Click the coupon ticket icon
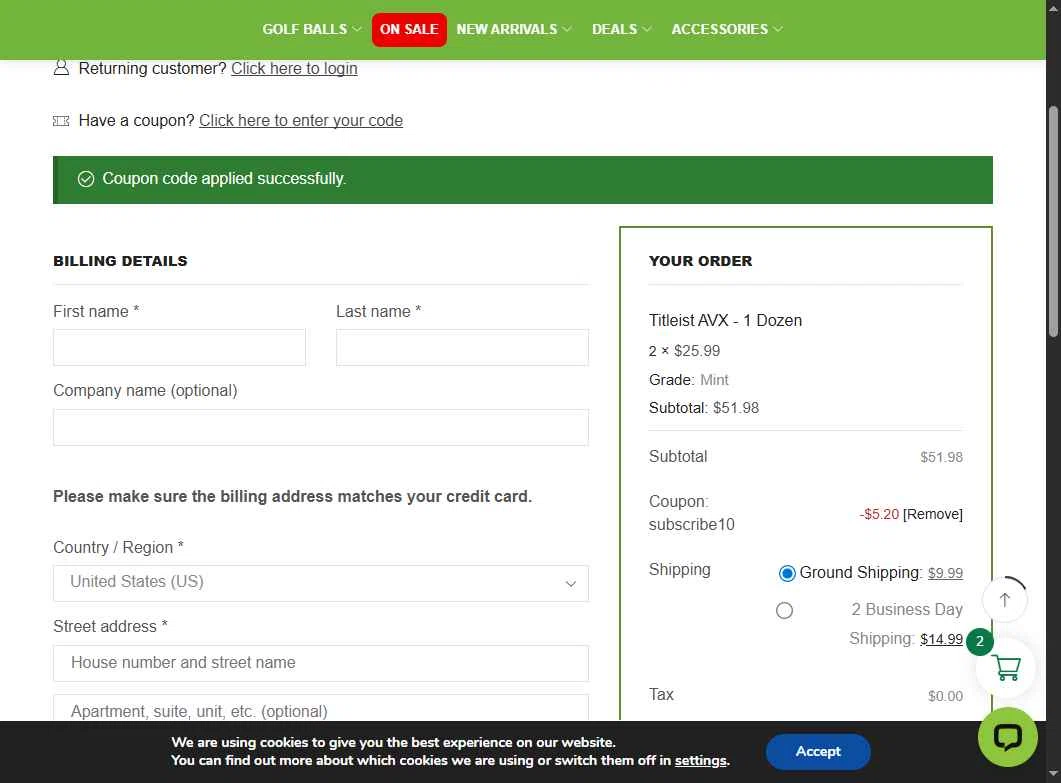1061x783 pixels. [61, 120]
